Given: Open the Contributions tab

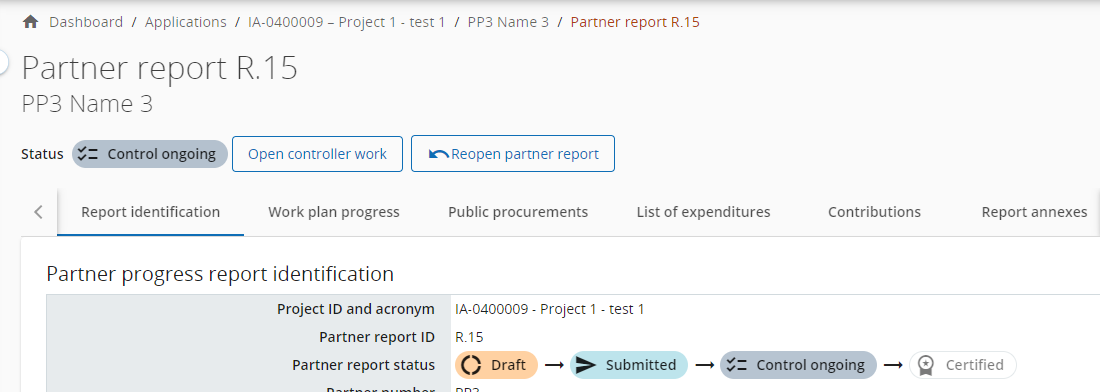Looking at the screenshot, I should coord(874,212).
